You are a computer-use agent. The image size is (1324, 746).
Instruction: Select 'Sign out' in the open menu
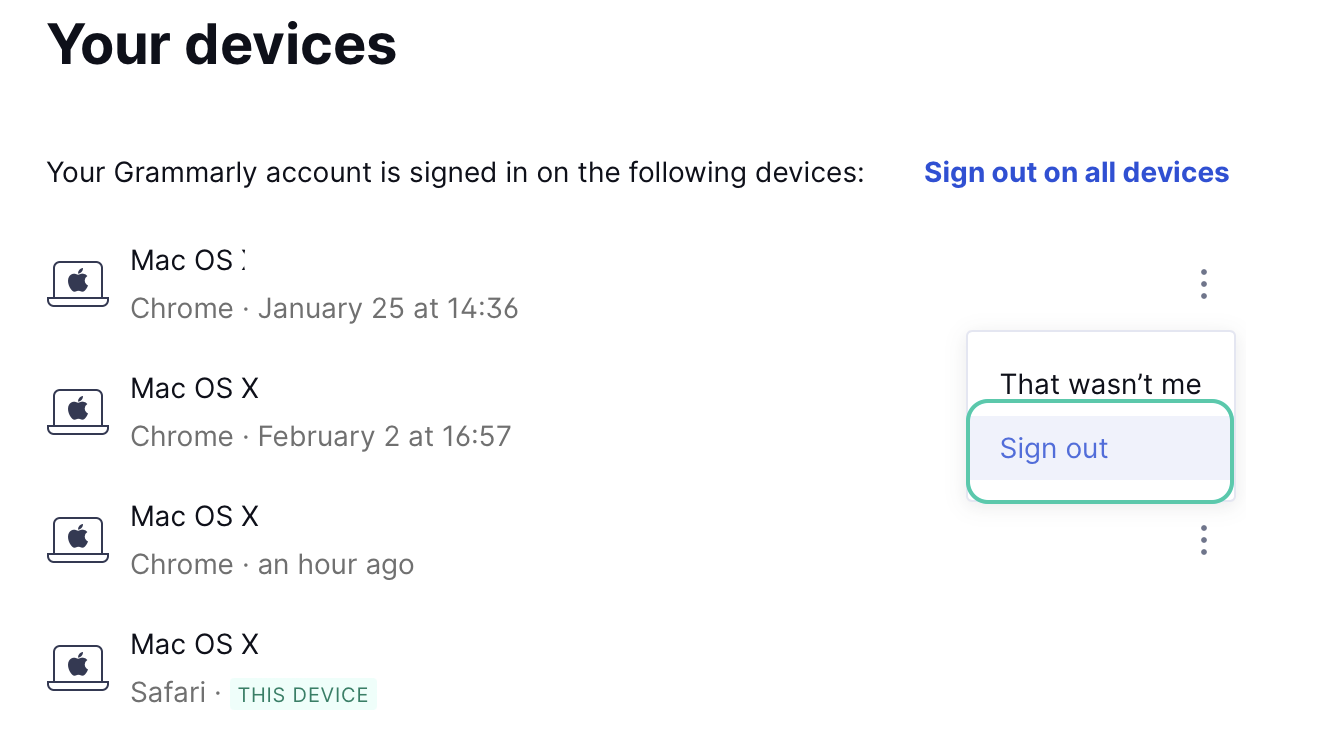pos(1054,448)
